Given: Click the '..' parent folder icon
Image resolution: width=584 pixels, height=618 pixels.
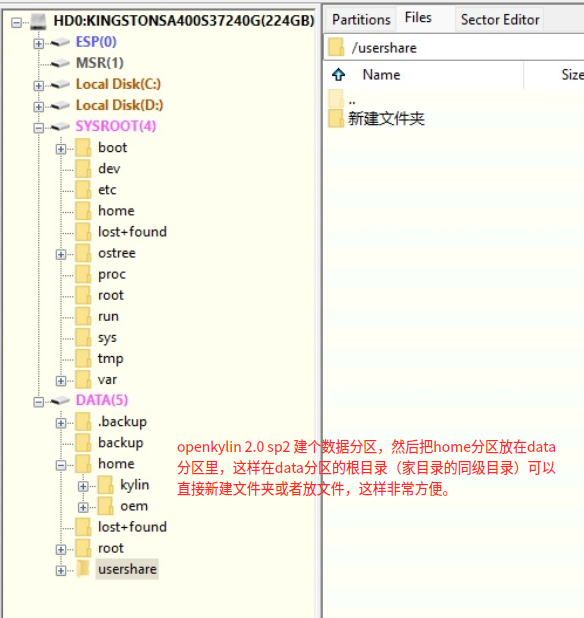Looking at the screenshot, I should pos(336,98).
